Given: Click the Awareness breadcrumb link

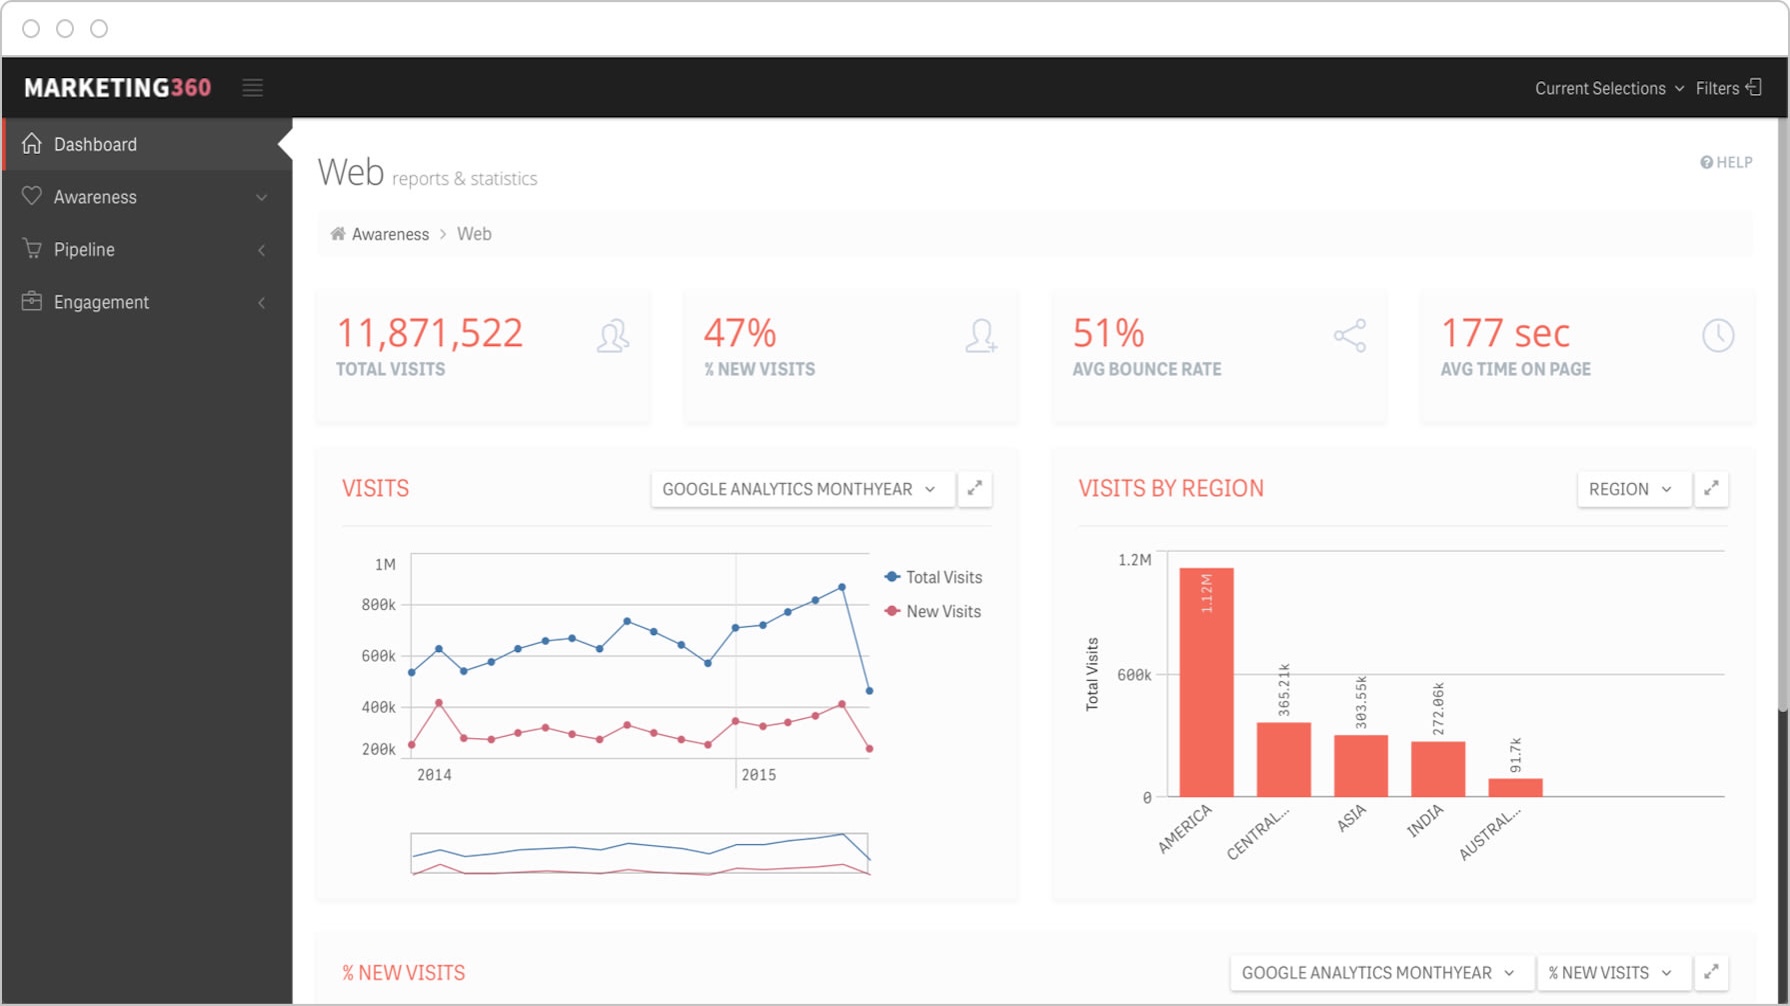Looking at the screenshot, I should (x=390, y=233).
